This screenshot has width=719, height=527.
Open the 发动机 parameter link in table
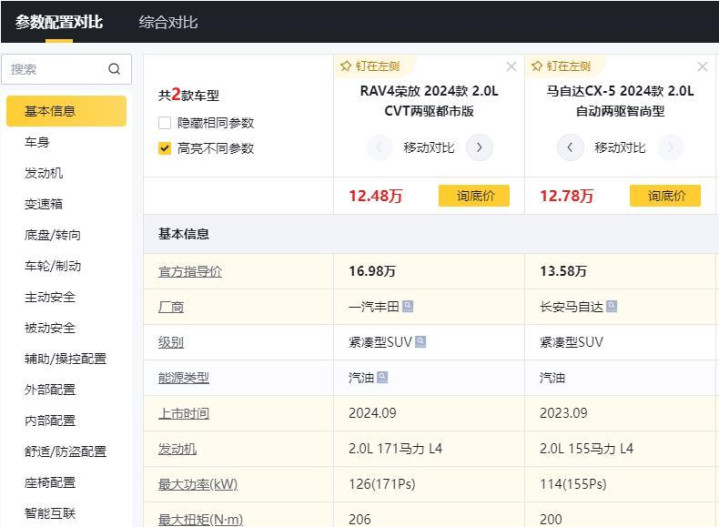pos(177,449)
